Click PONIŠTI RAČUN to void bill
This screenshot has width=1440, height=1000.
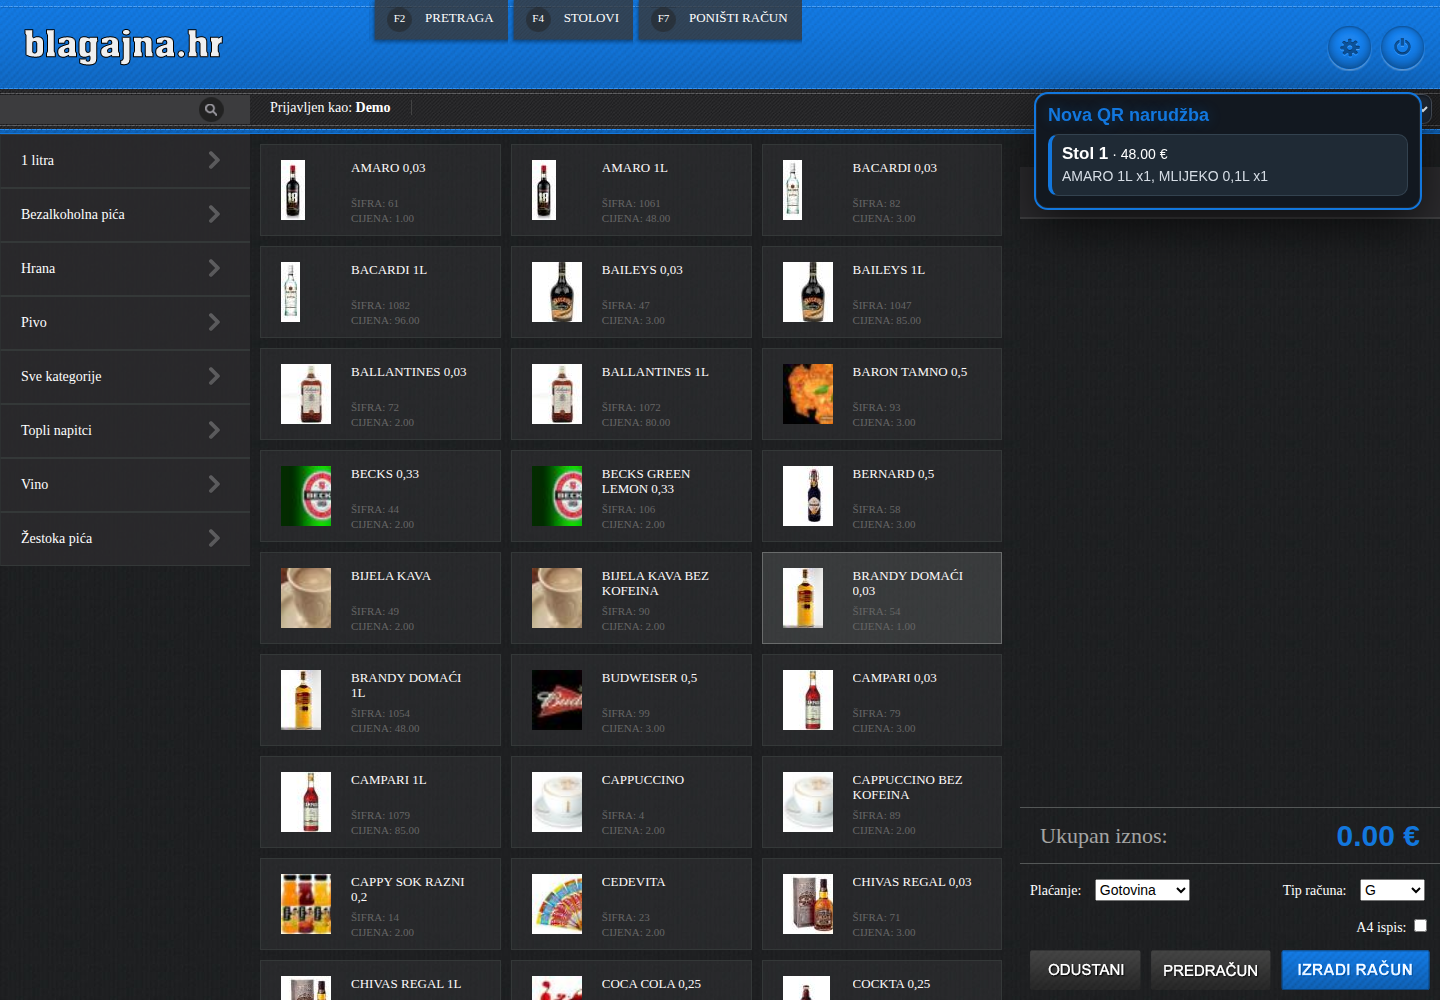pos(720,19)
